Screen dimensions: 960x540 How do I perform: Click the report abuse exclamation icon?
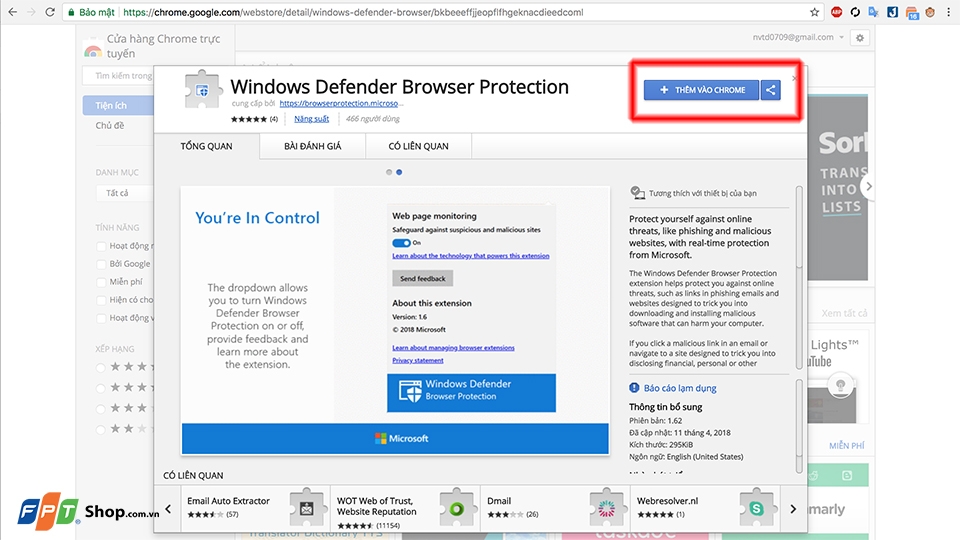(634, 388)
